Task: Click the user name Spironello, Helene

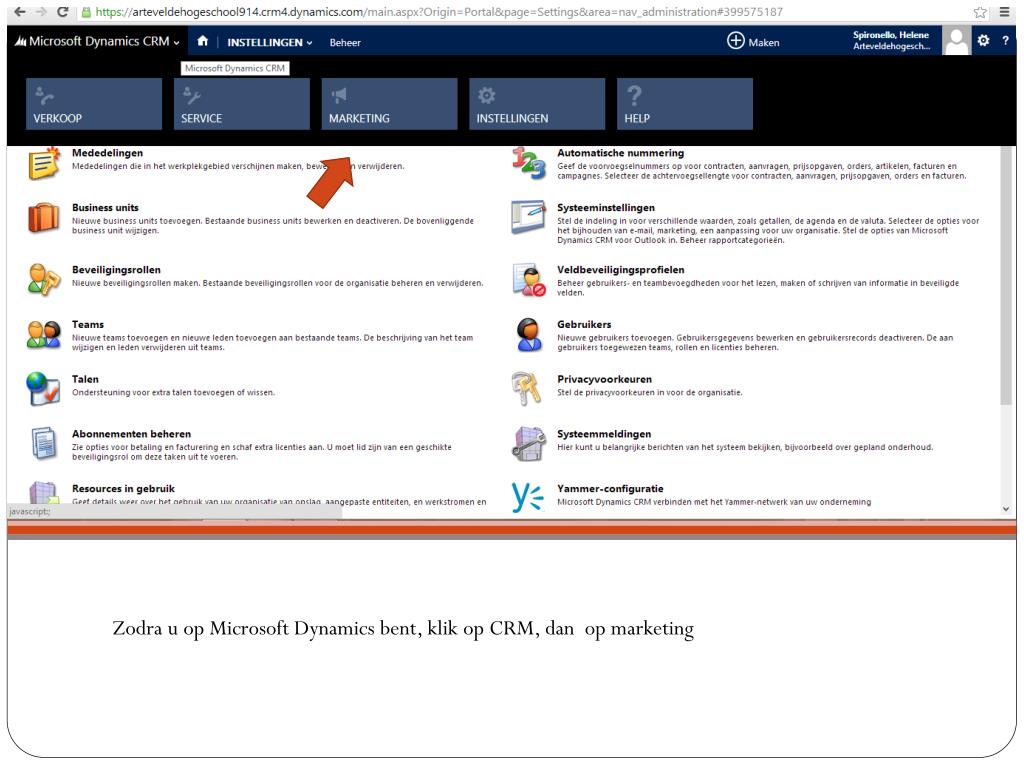Action: click(890, 35)
